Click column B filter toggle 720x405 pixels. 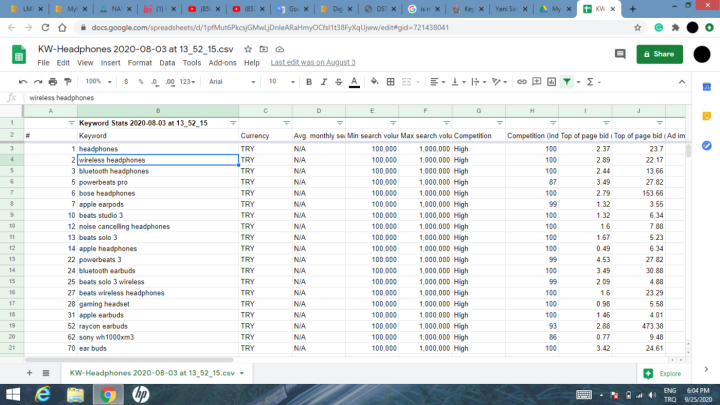(x=233, y=123)
